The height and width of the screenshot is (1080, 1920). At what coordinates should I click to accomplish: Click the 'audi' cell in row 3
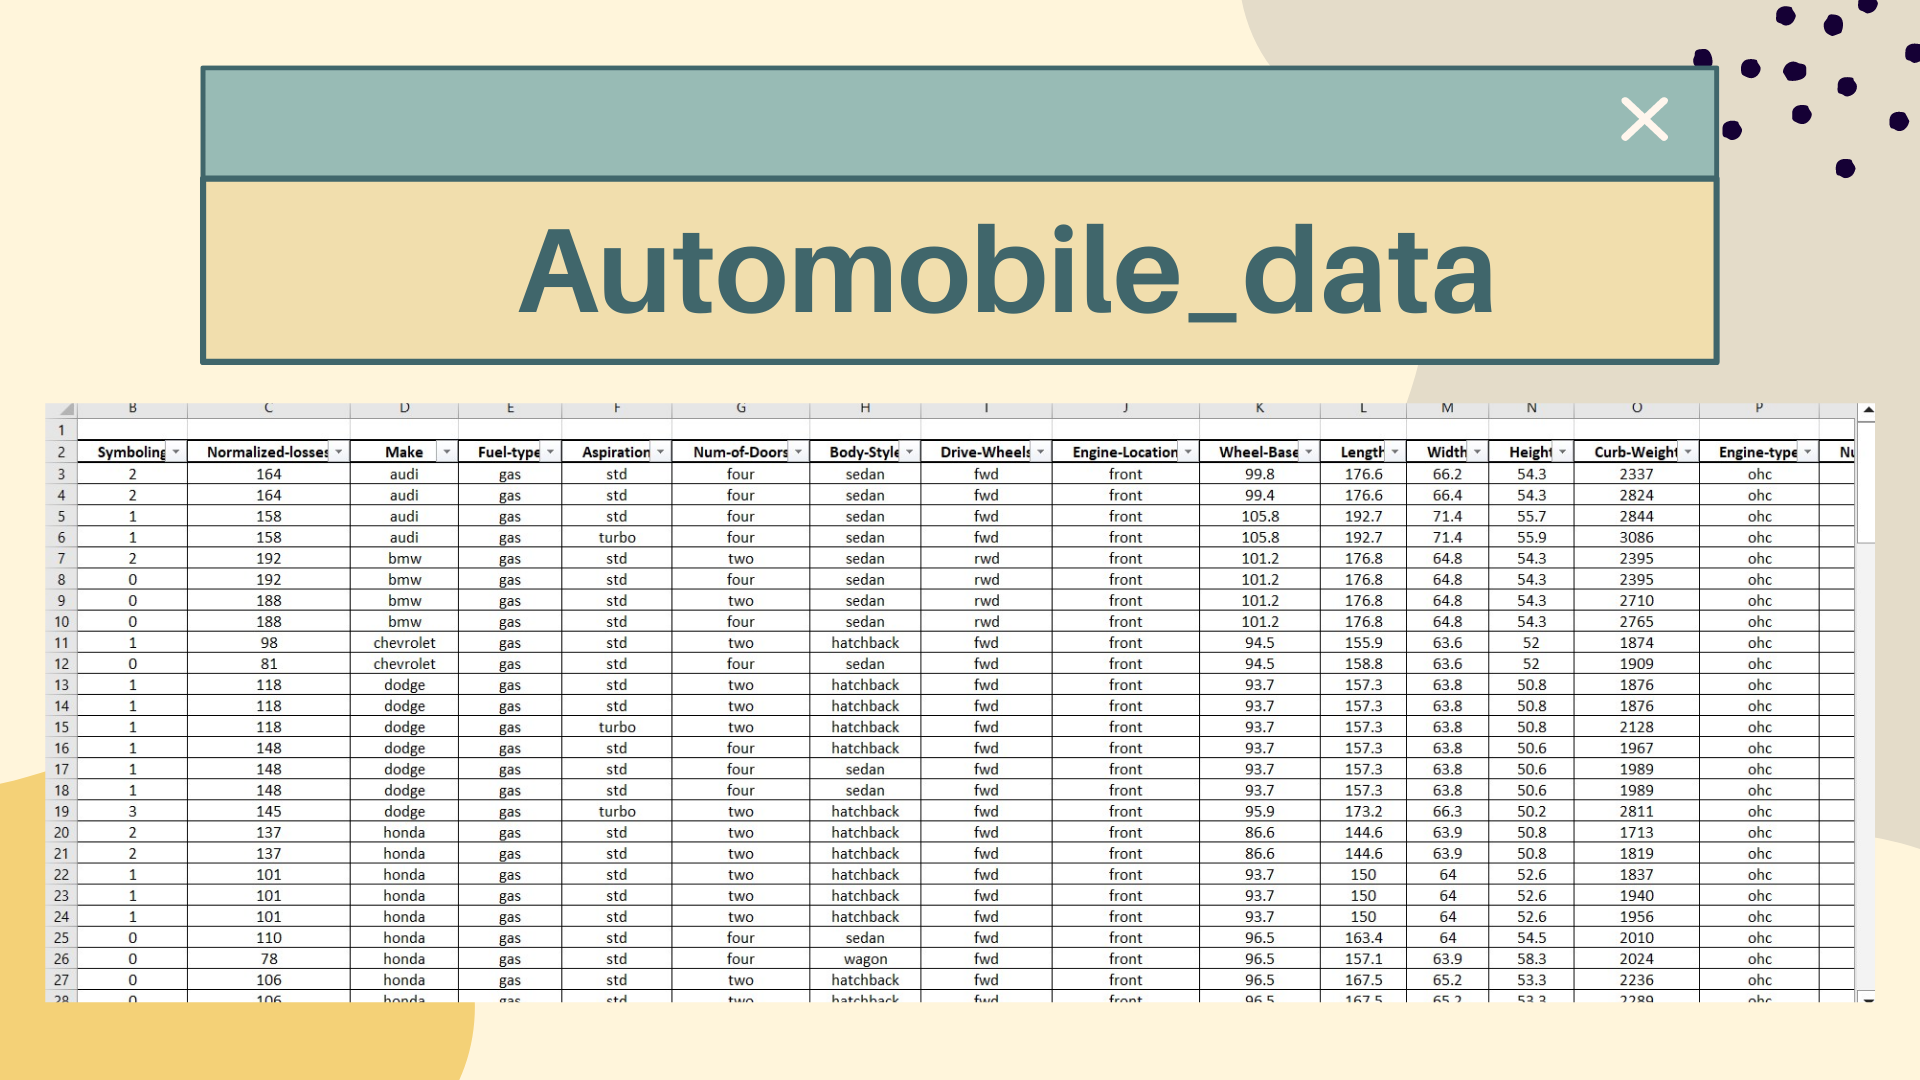click(404, 474)
